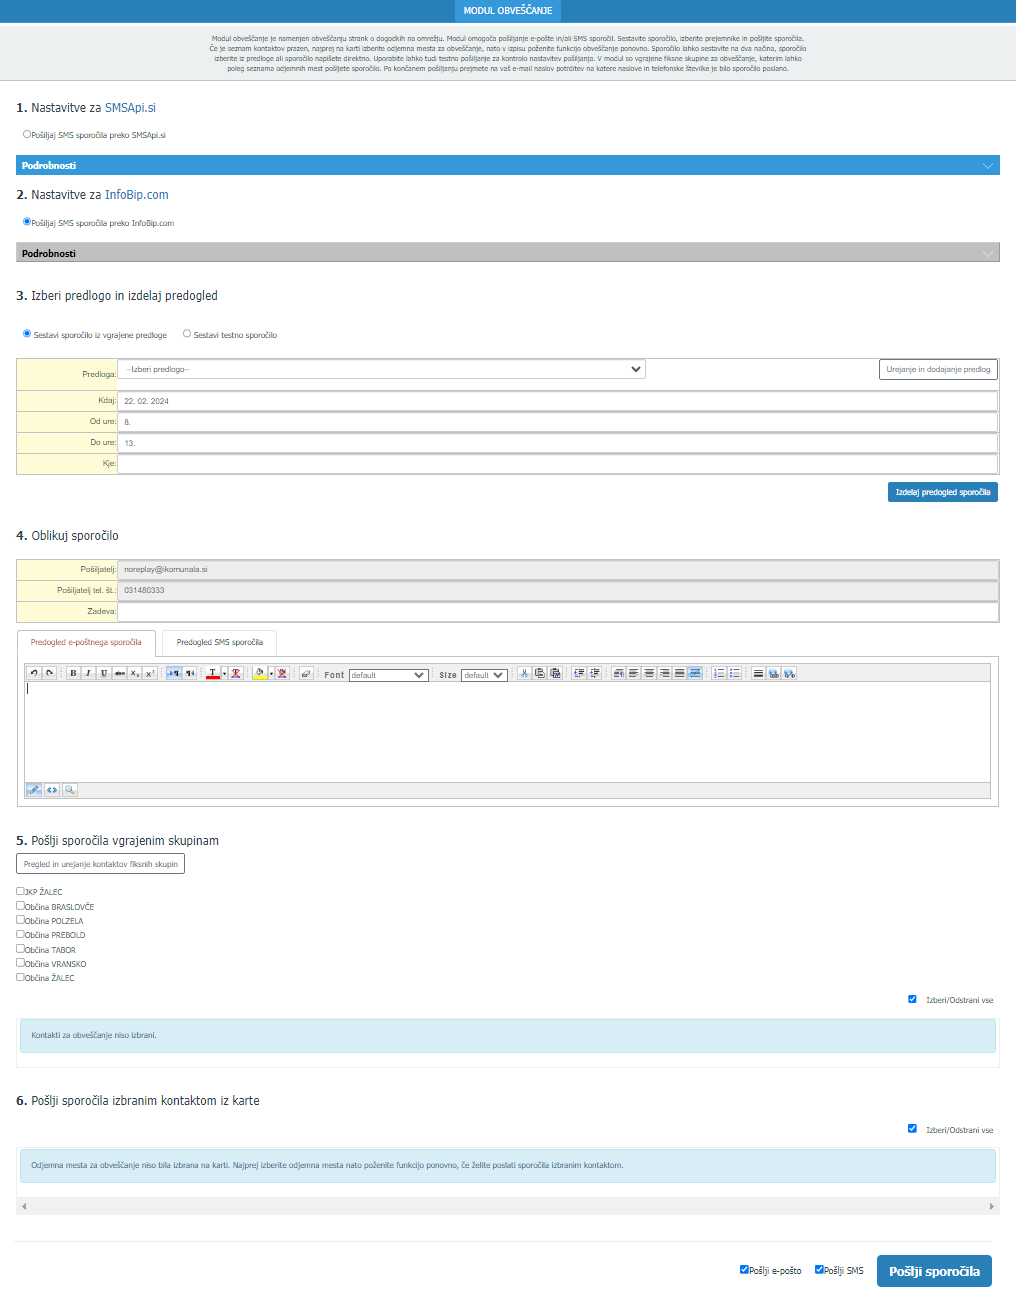
Task: Click the Undo icon in the editor
Action: (x=33, y=674)
